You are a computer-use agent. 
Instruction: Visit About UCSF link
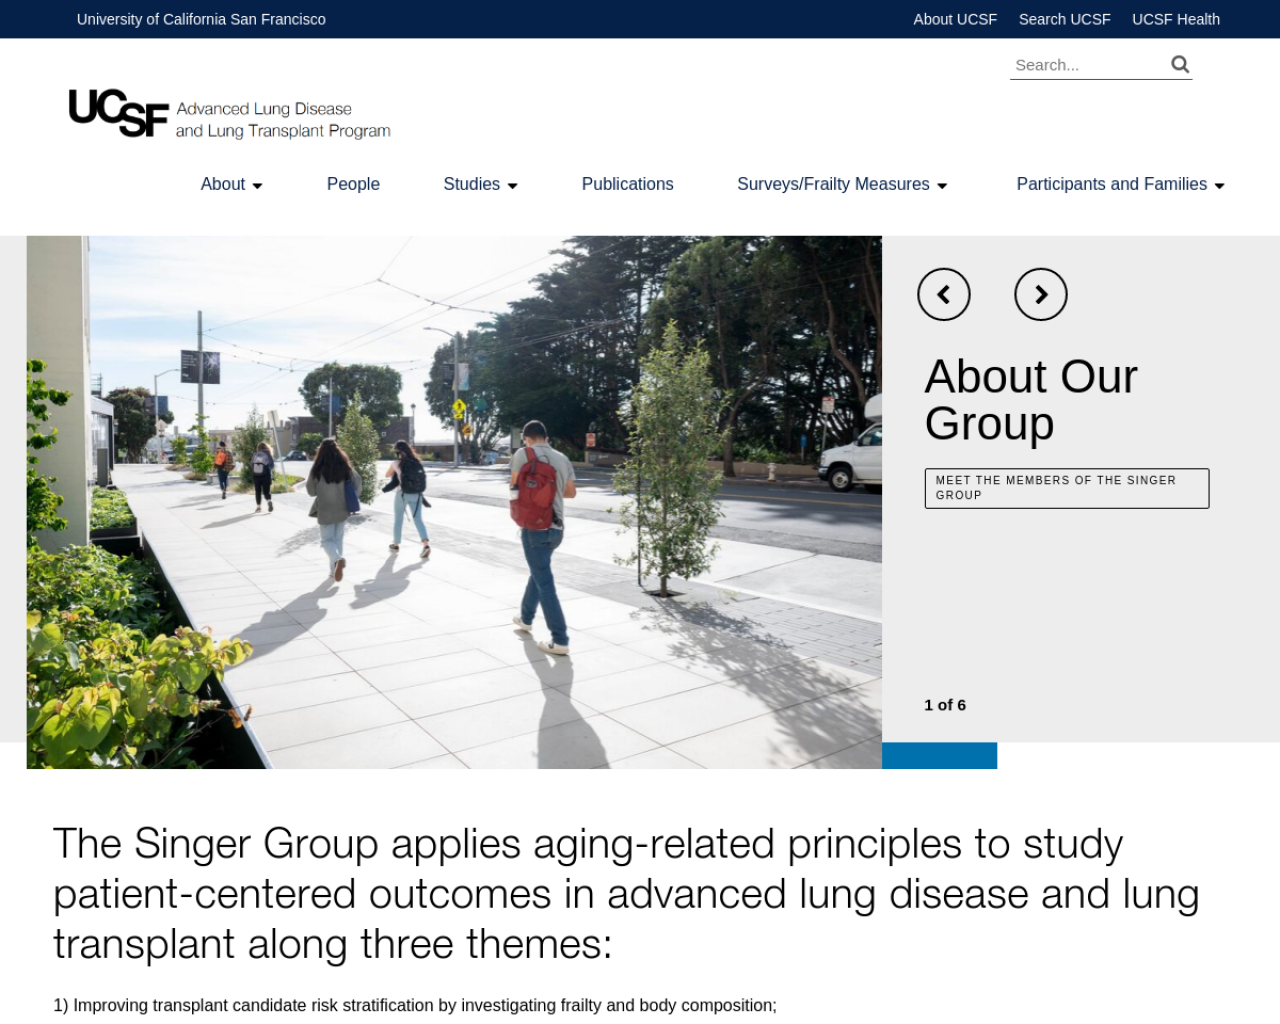[x=954, y=19]
